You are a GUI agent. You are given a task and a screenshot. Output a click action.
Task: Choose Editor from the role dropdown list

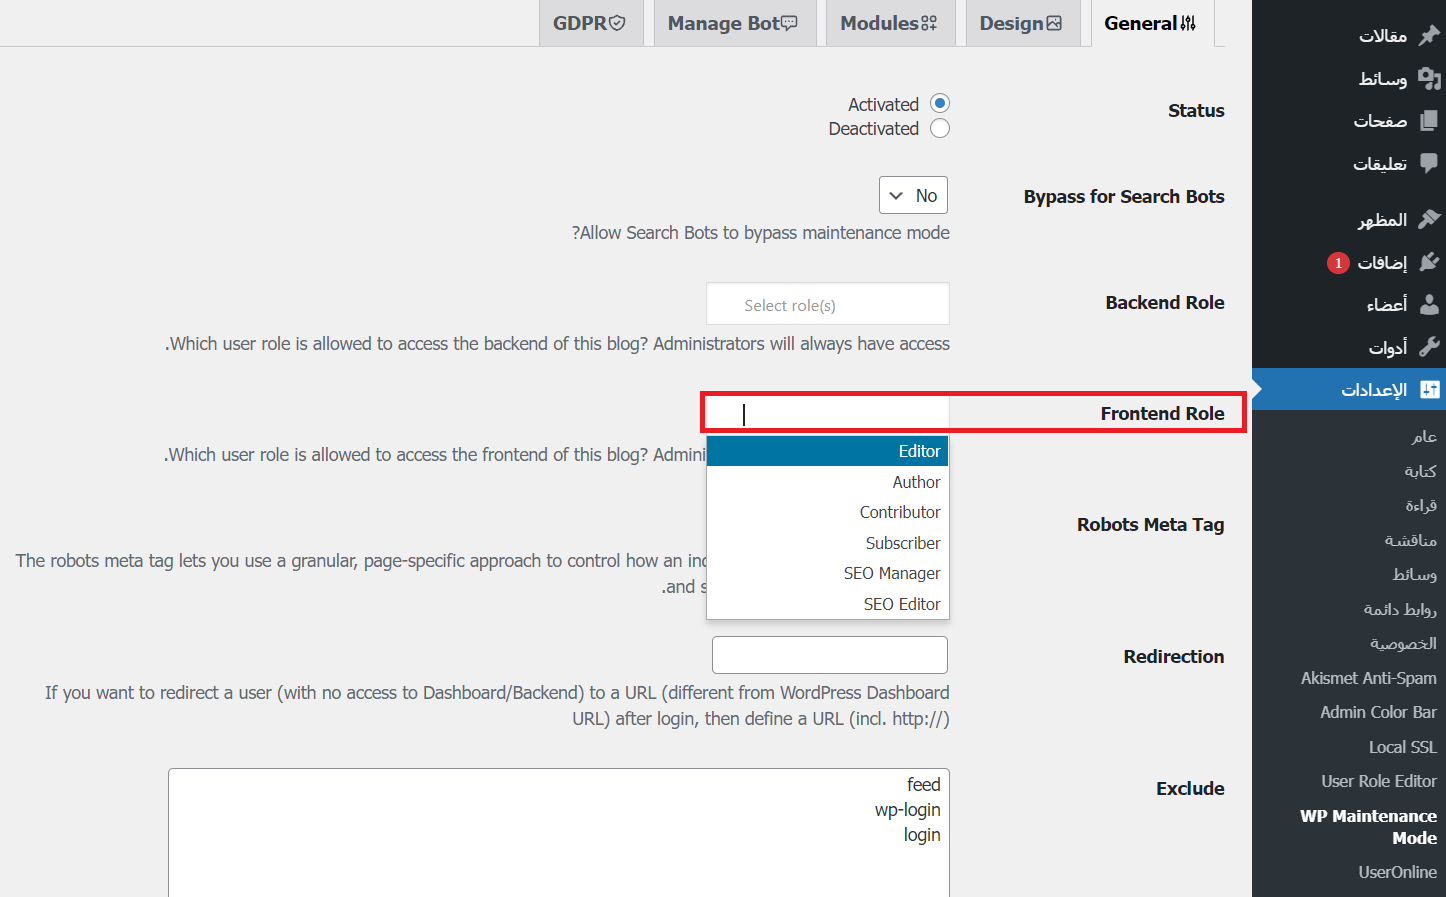(827, 451)
